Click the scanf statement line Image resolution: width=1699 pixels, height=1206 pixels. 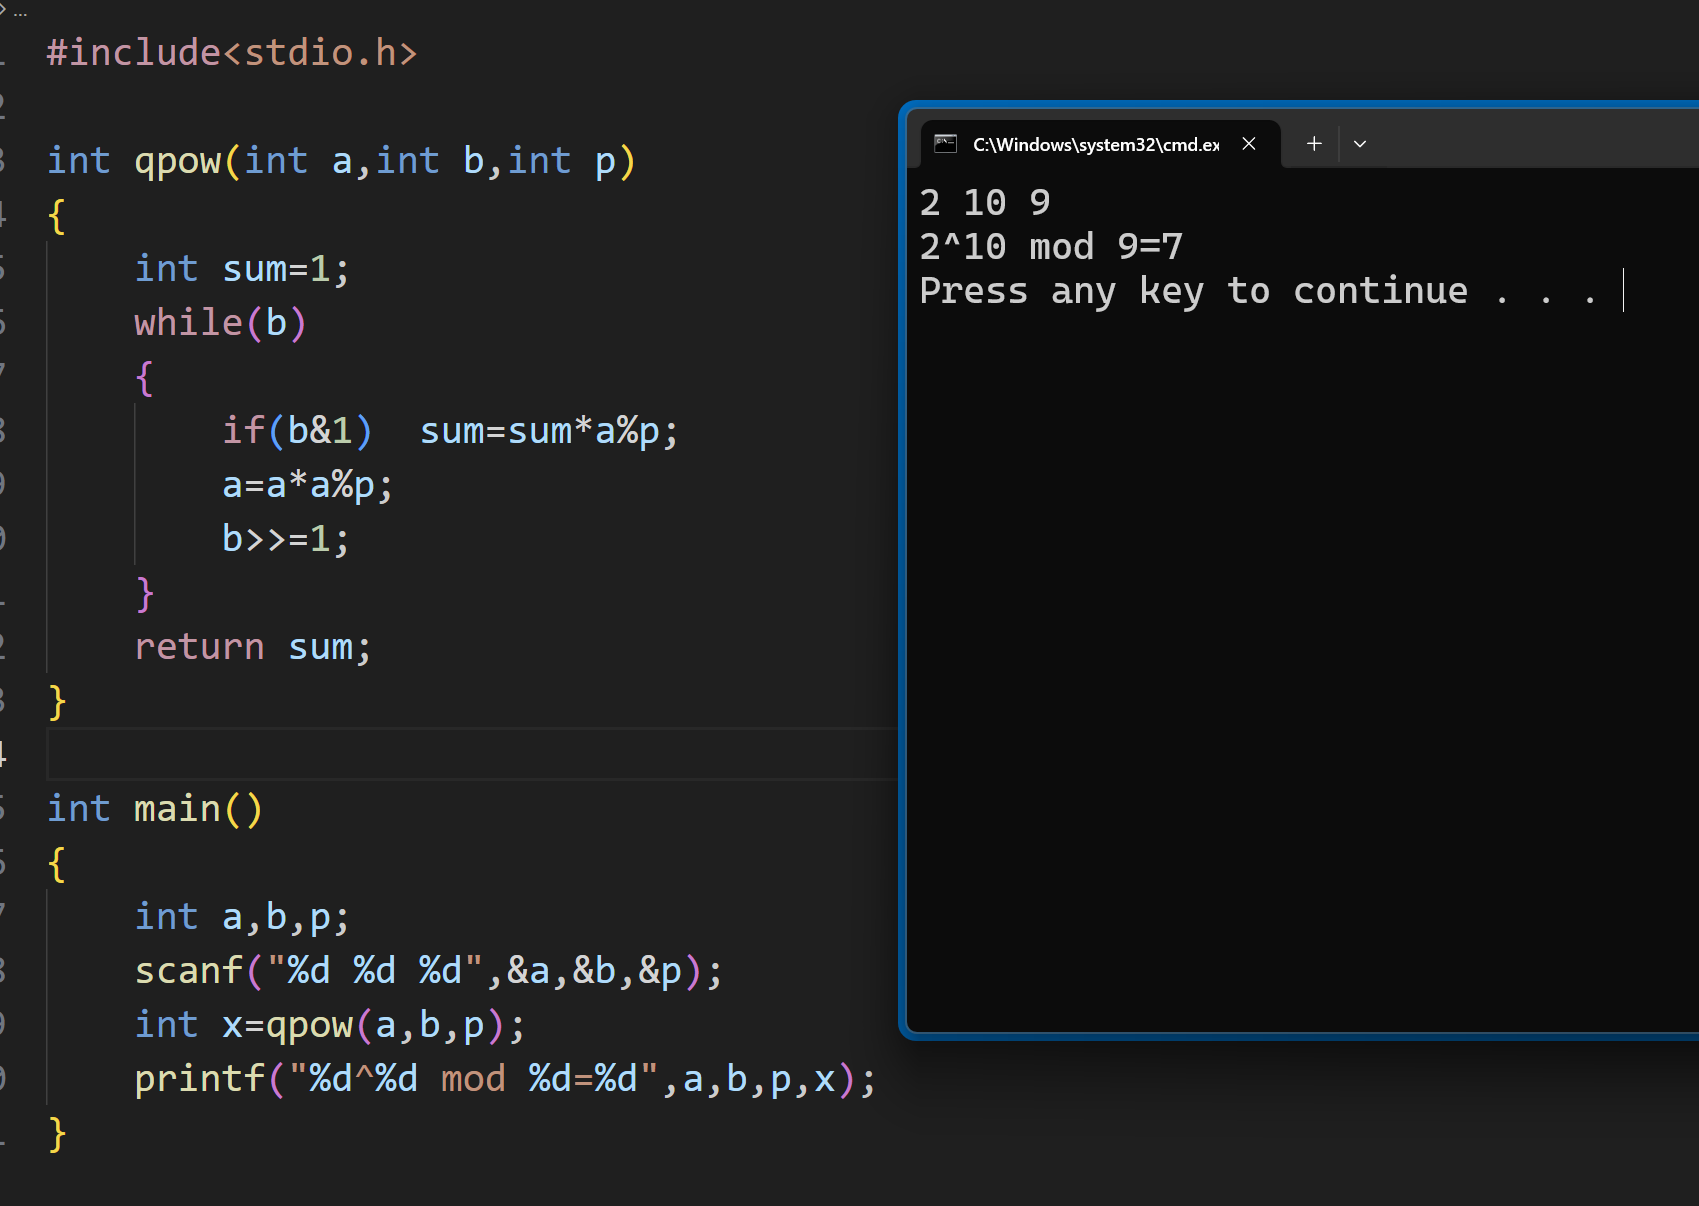click(429, 971)
